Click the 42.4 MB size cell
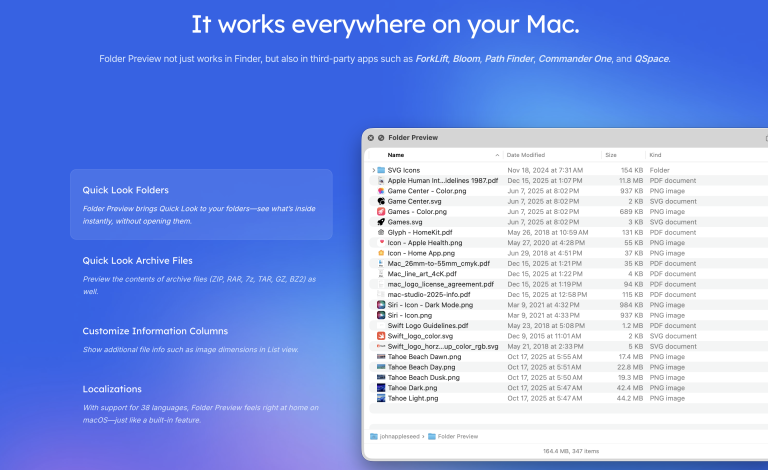This screenshot has height=470, width=768. coord(630,388)
